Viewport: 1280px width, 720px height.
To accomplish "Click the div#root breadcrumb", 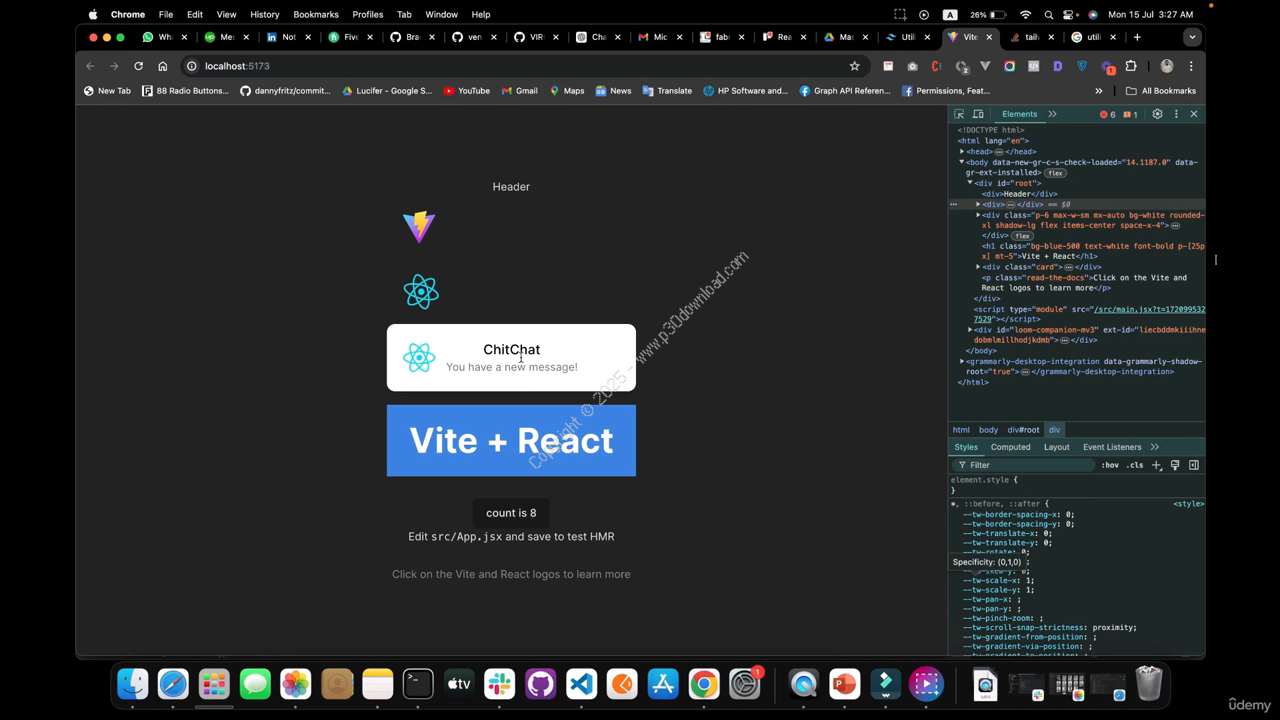I will (x=1023, y=430).
